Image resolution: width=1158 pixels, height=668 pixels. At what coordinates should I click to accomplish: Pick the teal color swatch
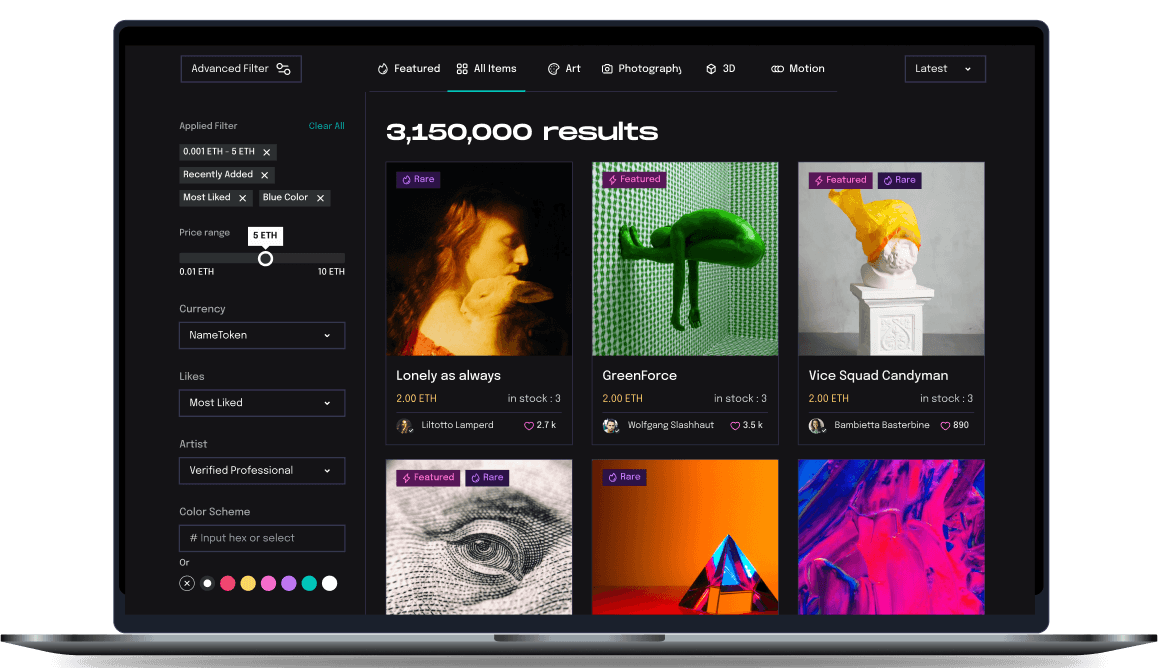(309, 583)
